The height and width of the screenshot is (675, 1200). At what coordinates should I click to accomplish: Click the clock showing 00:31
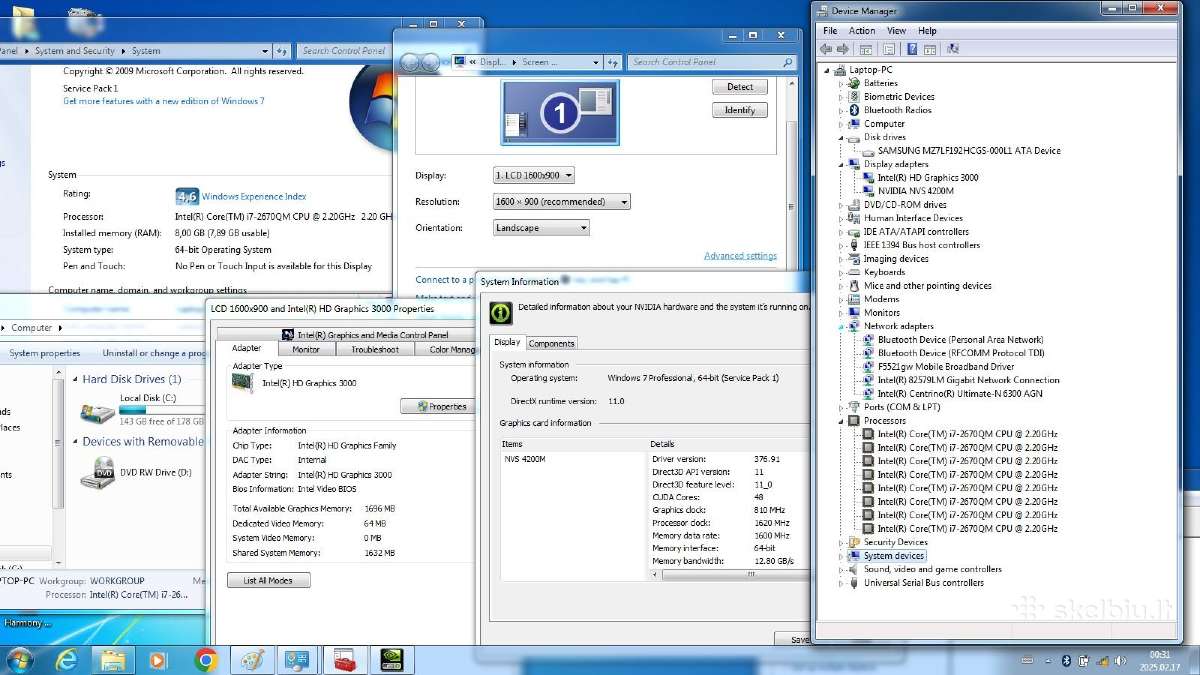pos(1160,655)
